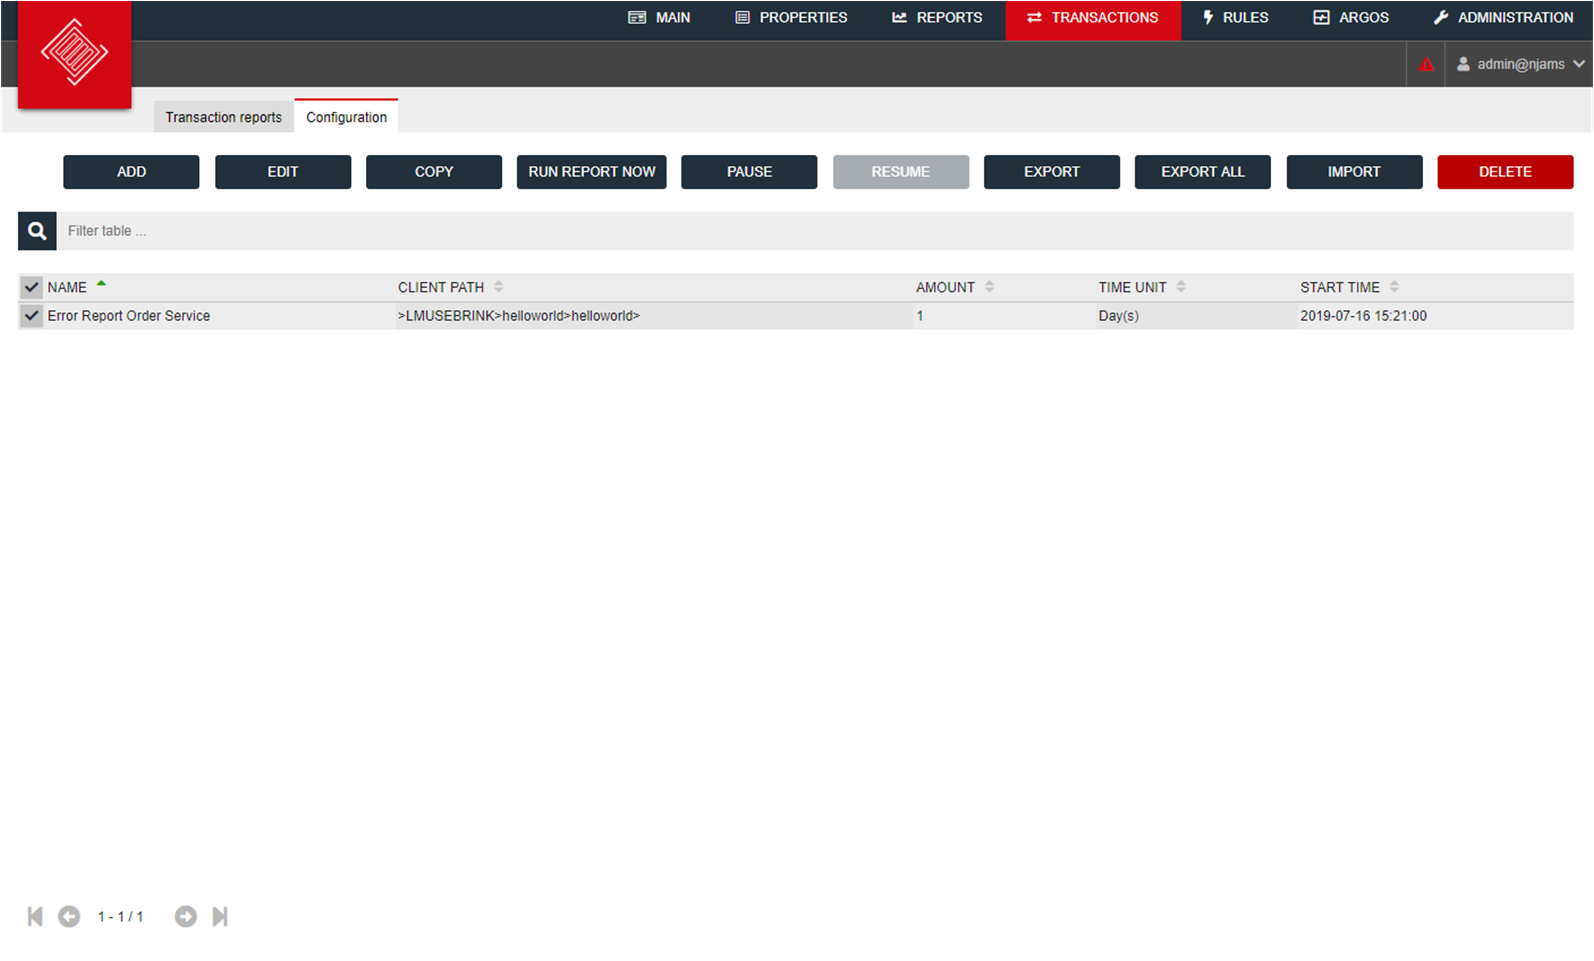Open the MAIN menu
Image resolution: width=1594 pixels, height=961 pixels.
point(659,18)
